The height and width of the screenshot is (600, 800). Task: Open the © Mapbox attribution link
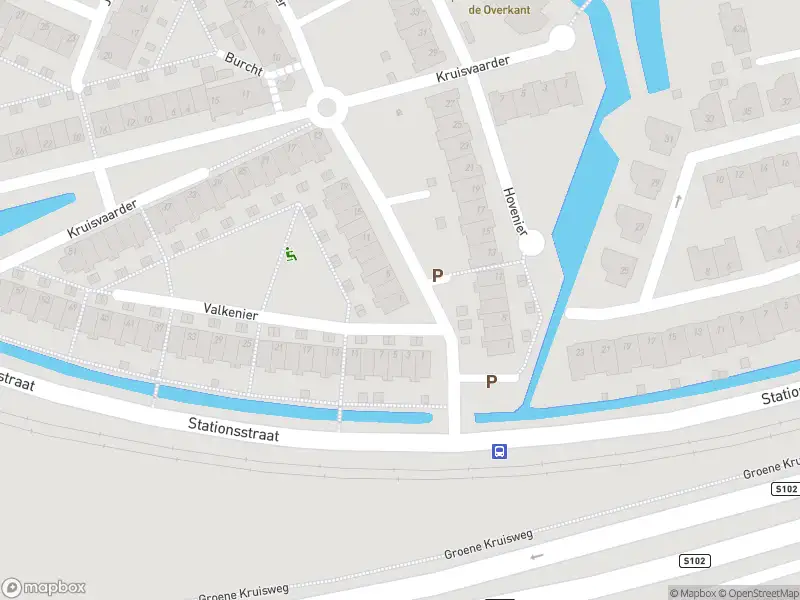pos(693,593)
